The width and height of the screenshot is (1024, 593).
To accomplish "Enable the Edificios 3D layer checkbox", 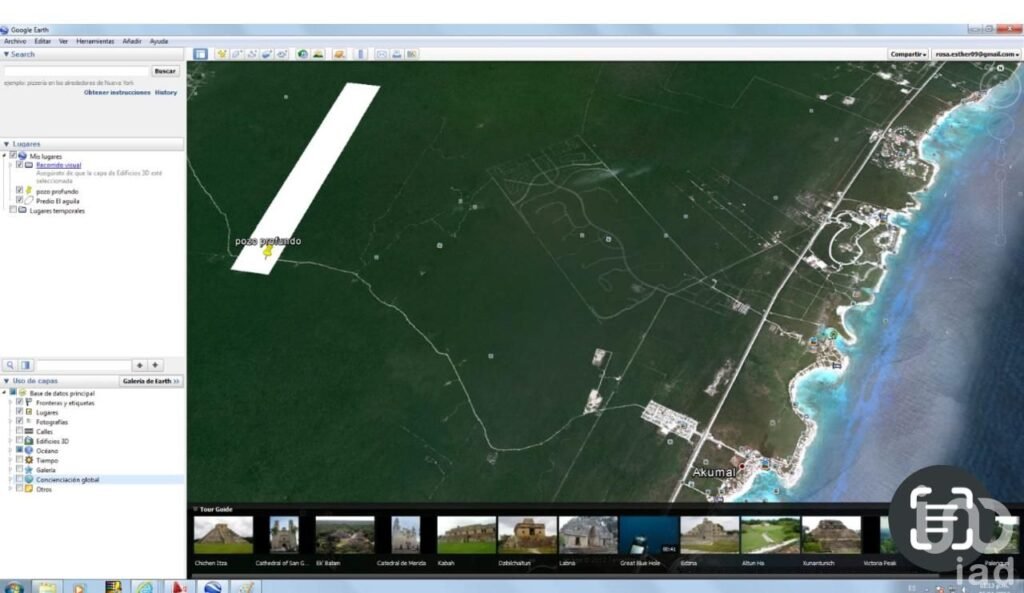I will pos(19,441).
